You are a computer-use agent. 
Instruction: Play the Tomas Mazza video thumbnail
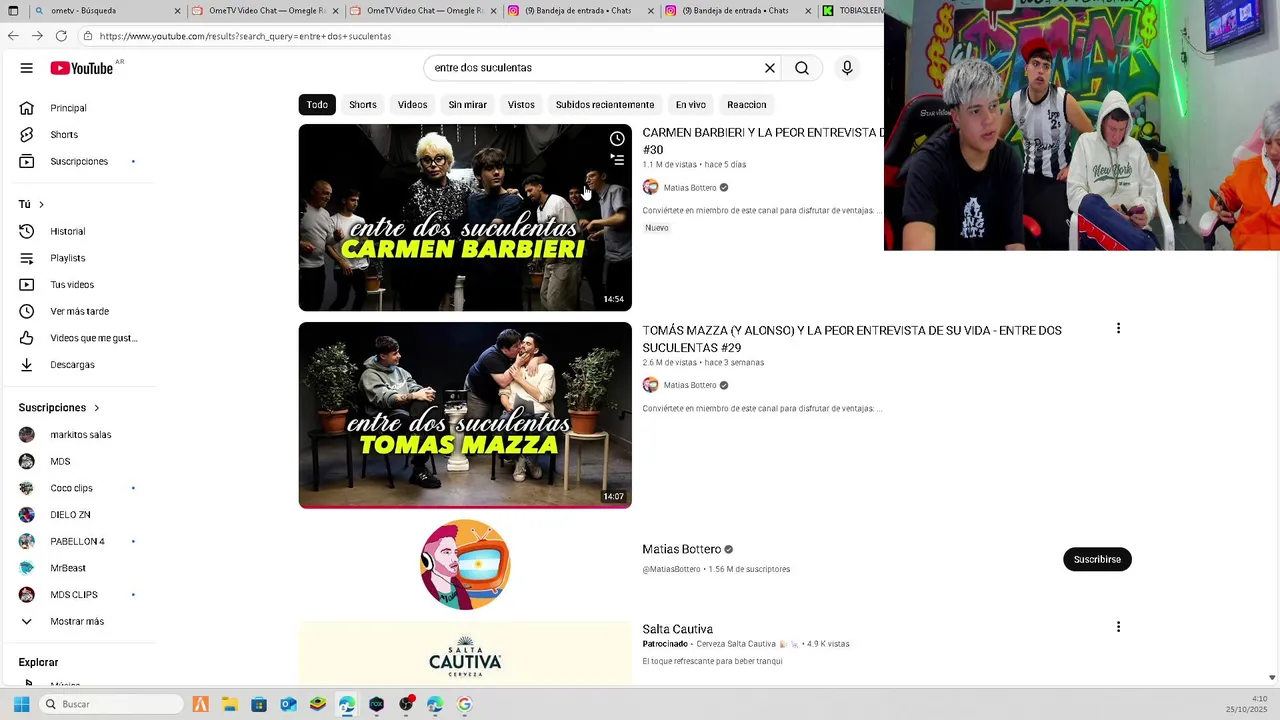tap(465, 415)
